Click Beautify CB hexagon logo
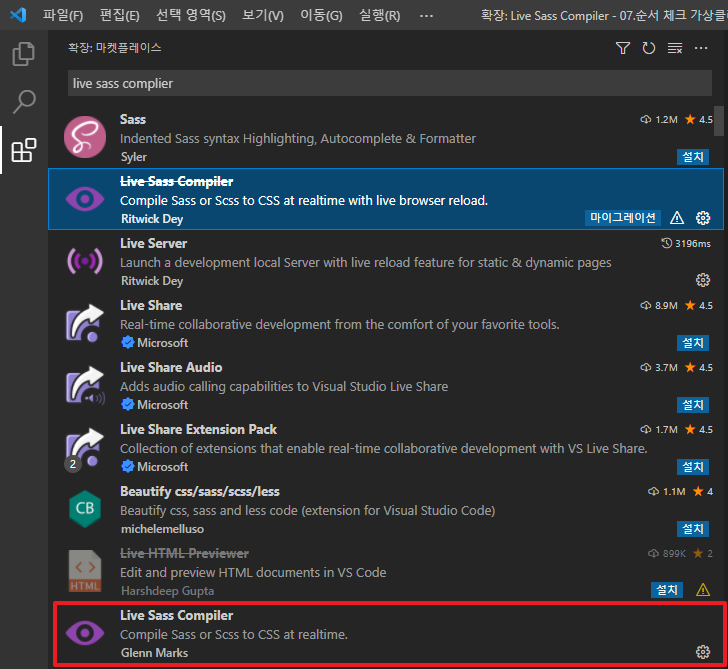The width and height of the screenshot is (728, 669). [x=85, y=509]
